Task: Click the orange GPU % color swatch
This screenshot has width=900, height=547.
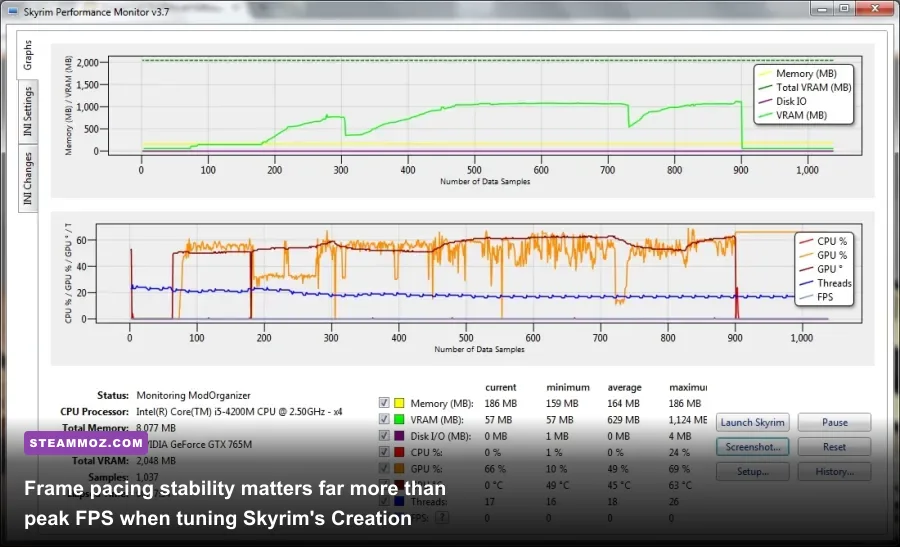Action: click(x=399, y=469)
